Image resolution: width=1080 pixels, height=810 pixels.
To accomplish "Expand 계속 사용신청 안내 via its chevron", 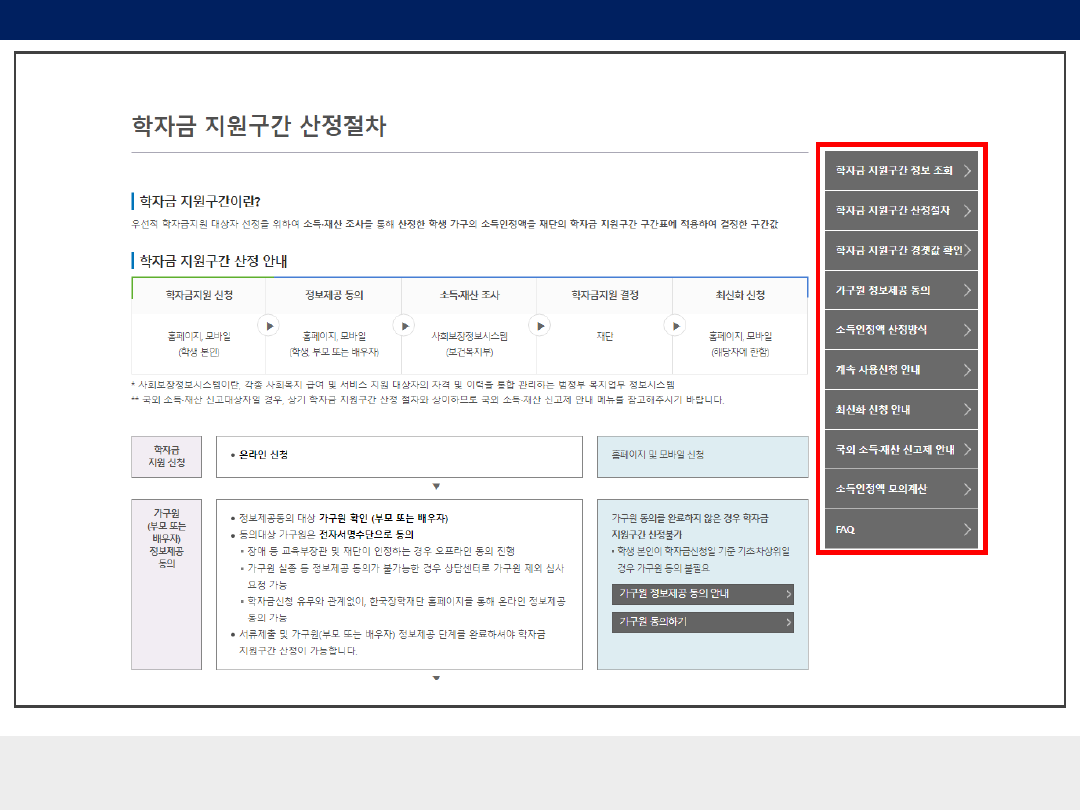I will tap(967, 370).
